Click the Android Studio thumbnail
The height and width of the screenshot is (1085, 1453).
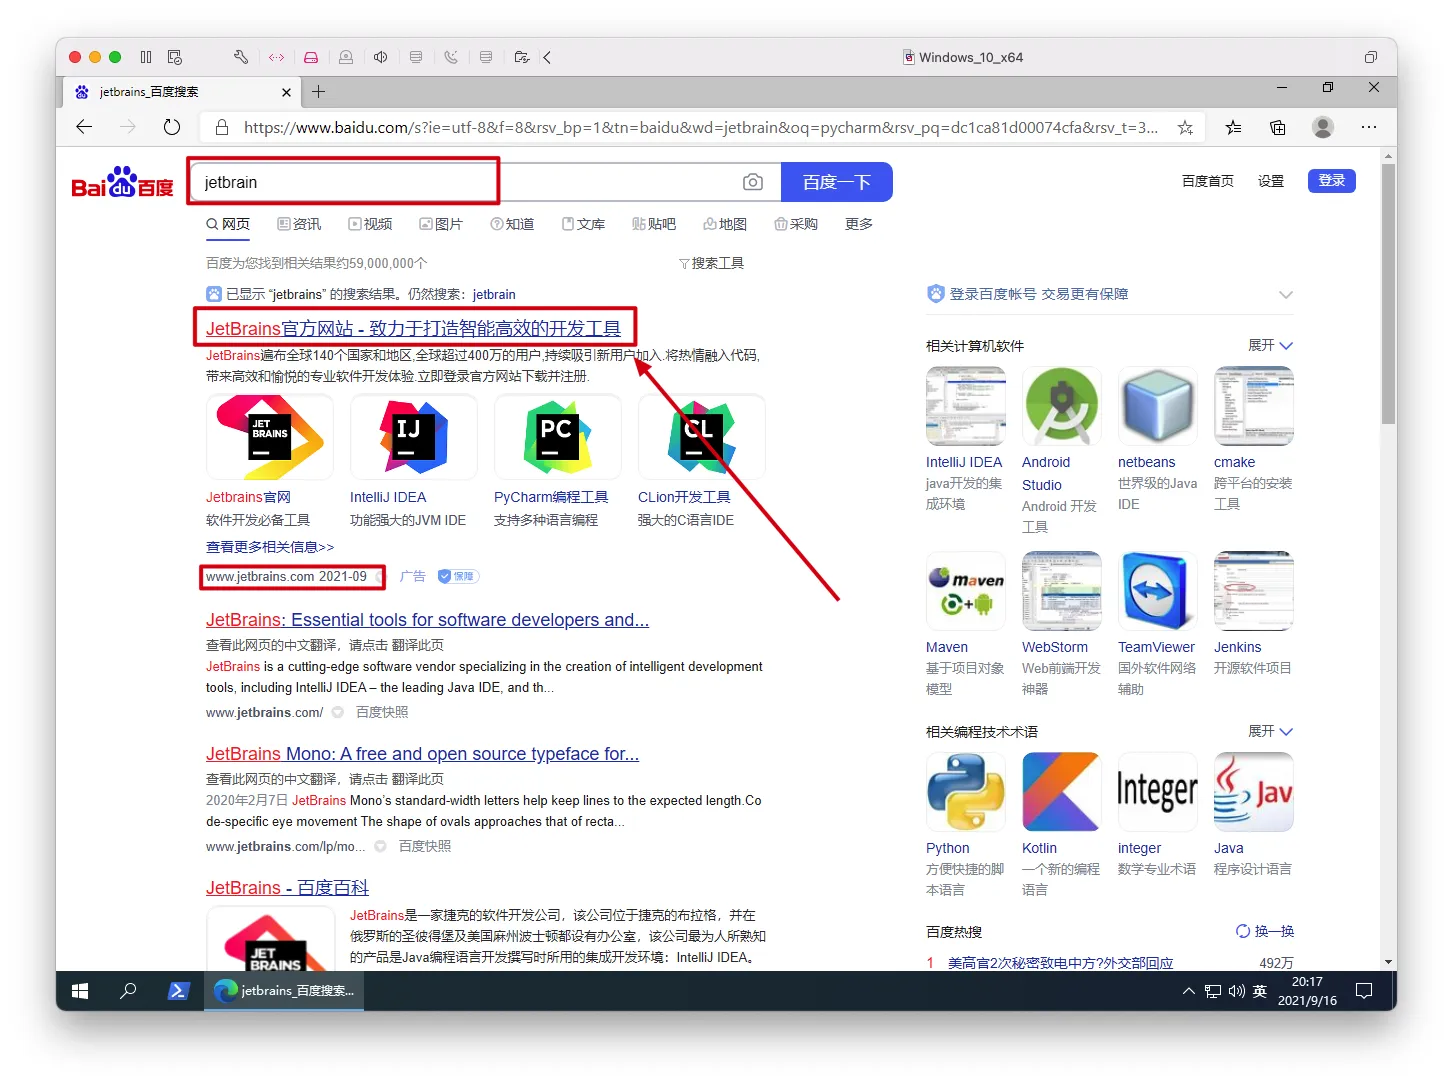point(1062,406)
